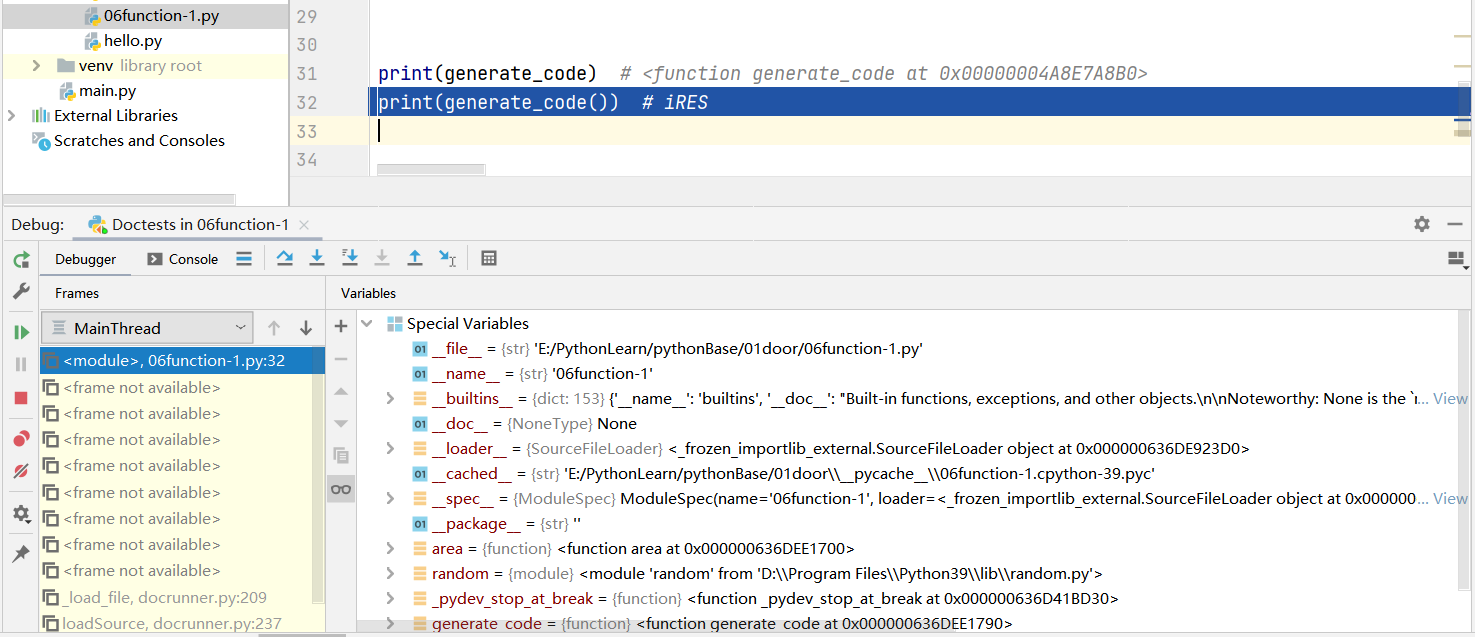Image resolution: width=1475 pixels, height=637 pixels.
Task: Step into the function call
Action: click(x=317, y=258)
